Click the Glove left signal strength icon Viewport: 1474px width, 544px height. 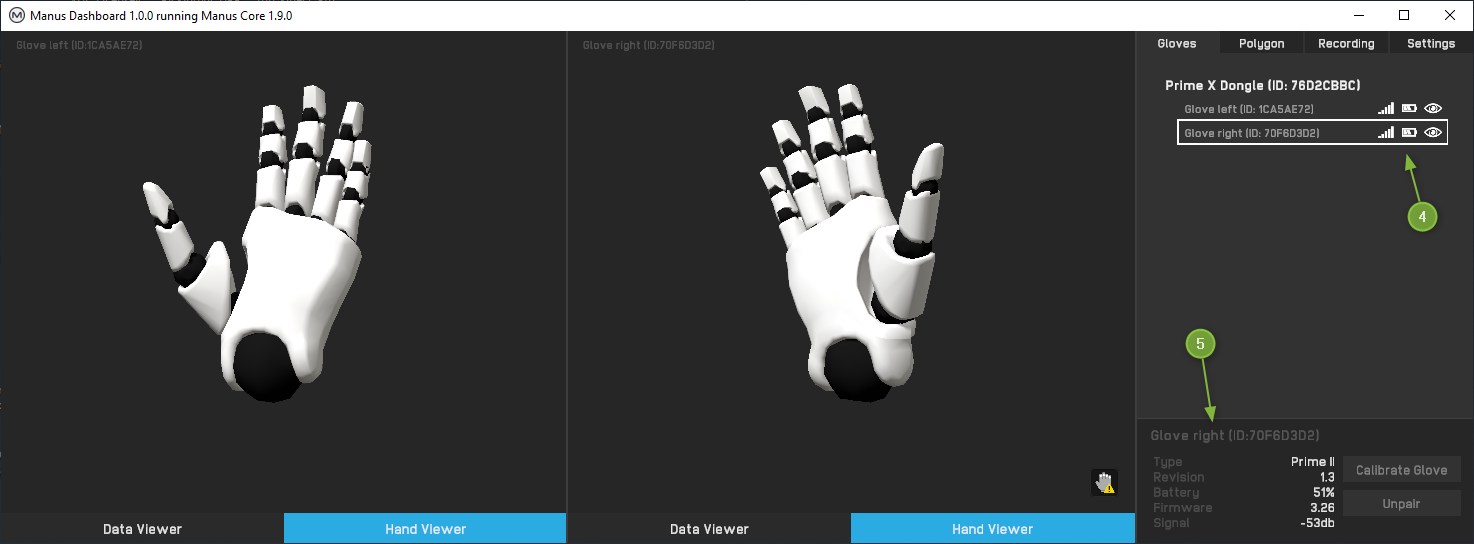click(x=1386, y=109)
